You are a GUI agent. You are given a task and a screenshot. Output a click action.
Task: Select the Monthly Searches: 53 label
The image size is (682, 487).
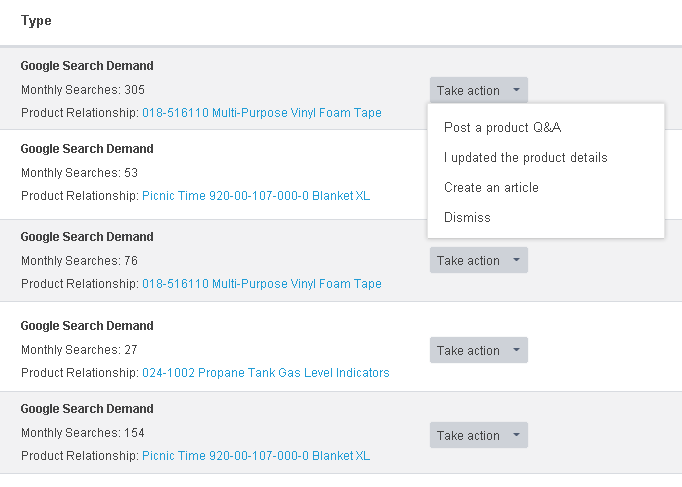coord(79,173)
